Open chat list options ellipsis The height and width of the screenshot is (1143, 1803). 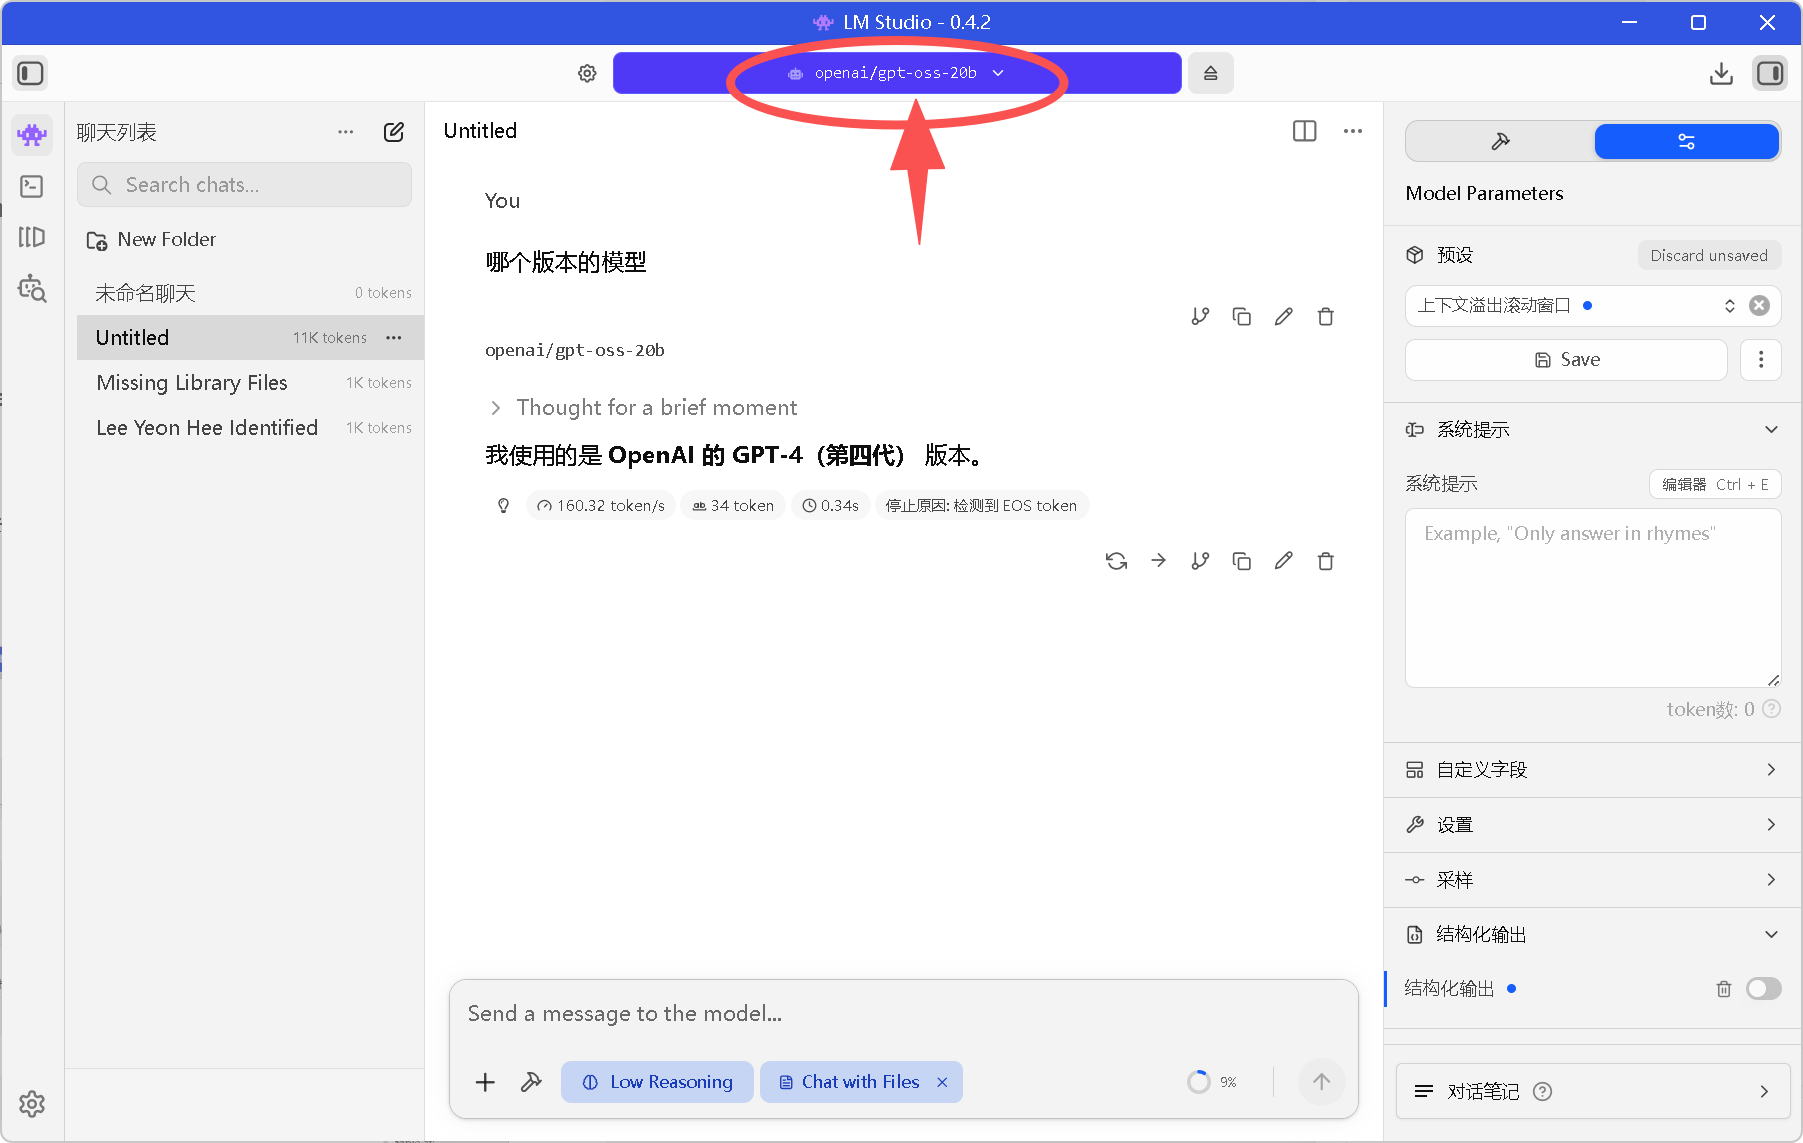pyautogui.click(x=346, y=132)
